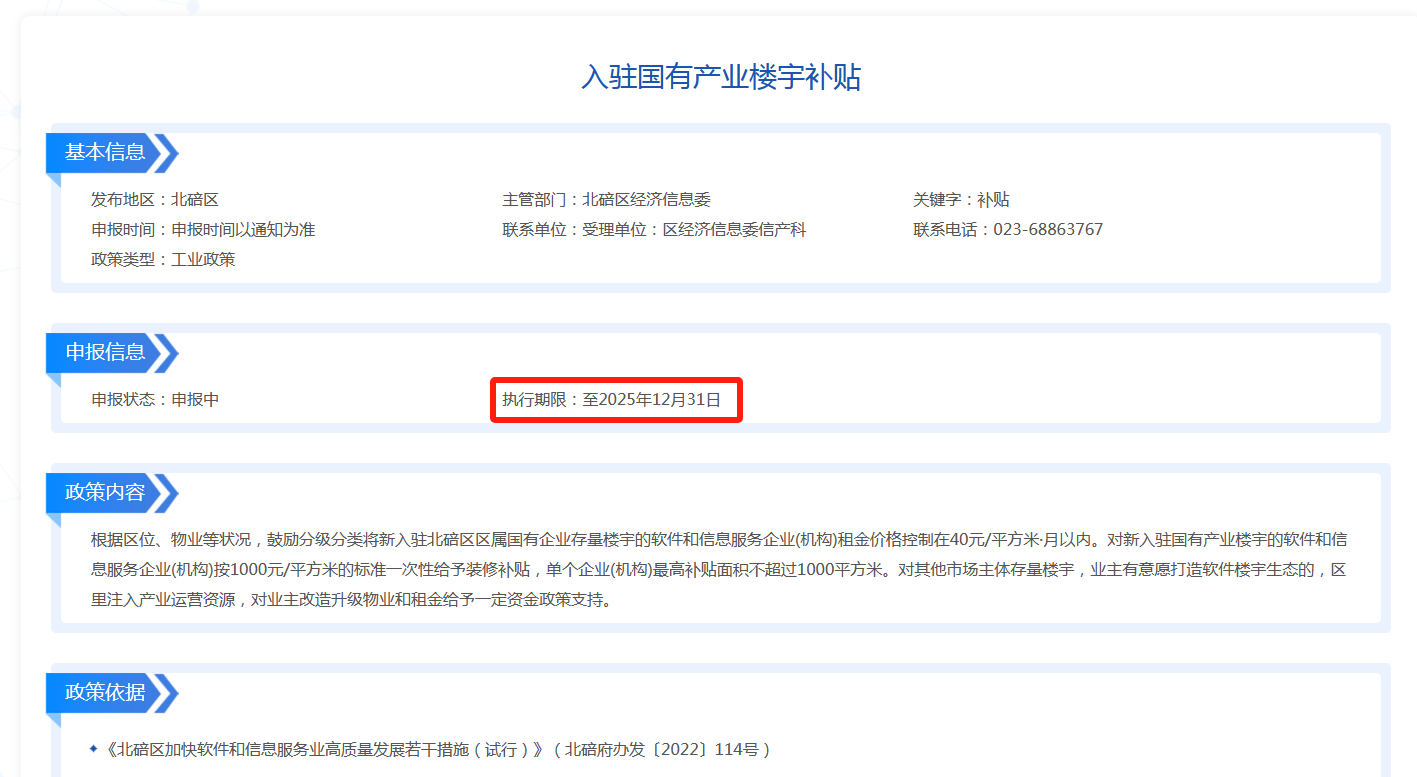Open the 北碚区加快软件和信息服务业高质量发展若干措施 document link
Image resolution: width=1417 pixels, height=777 pixels.
(x=325, y=749)
